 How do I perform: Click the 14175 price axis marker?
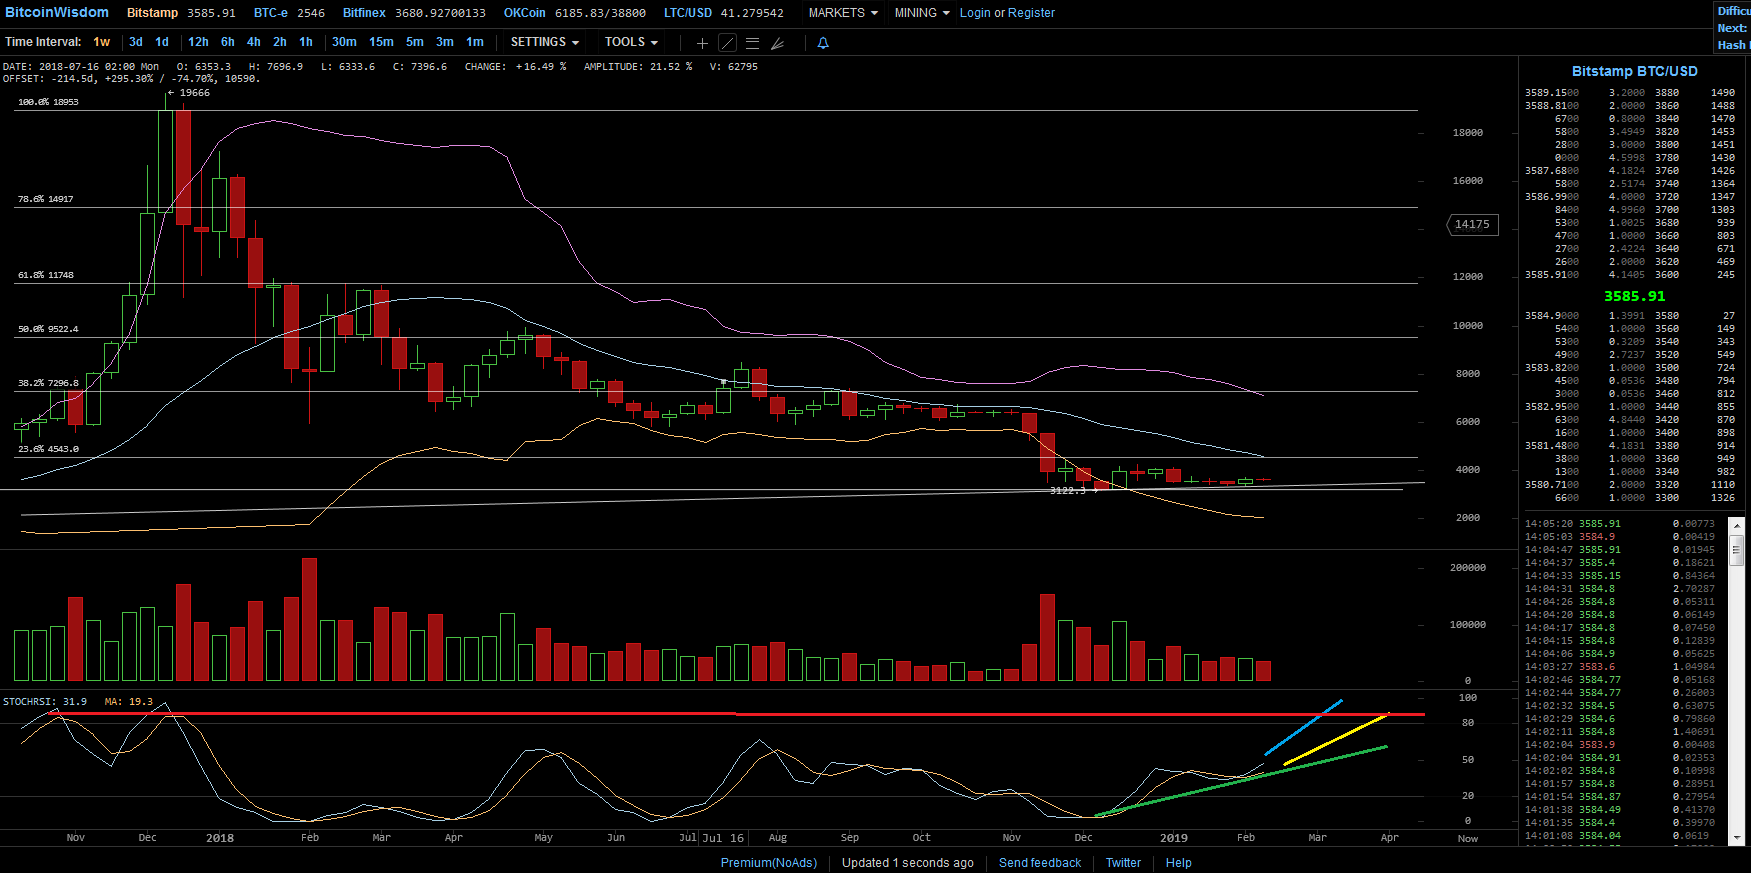coord(1474,225)
